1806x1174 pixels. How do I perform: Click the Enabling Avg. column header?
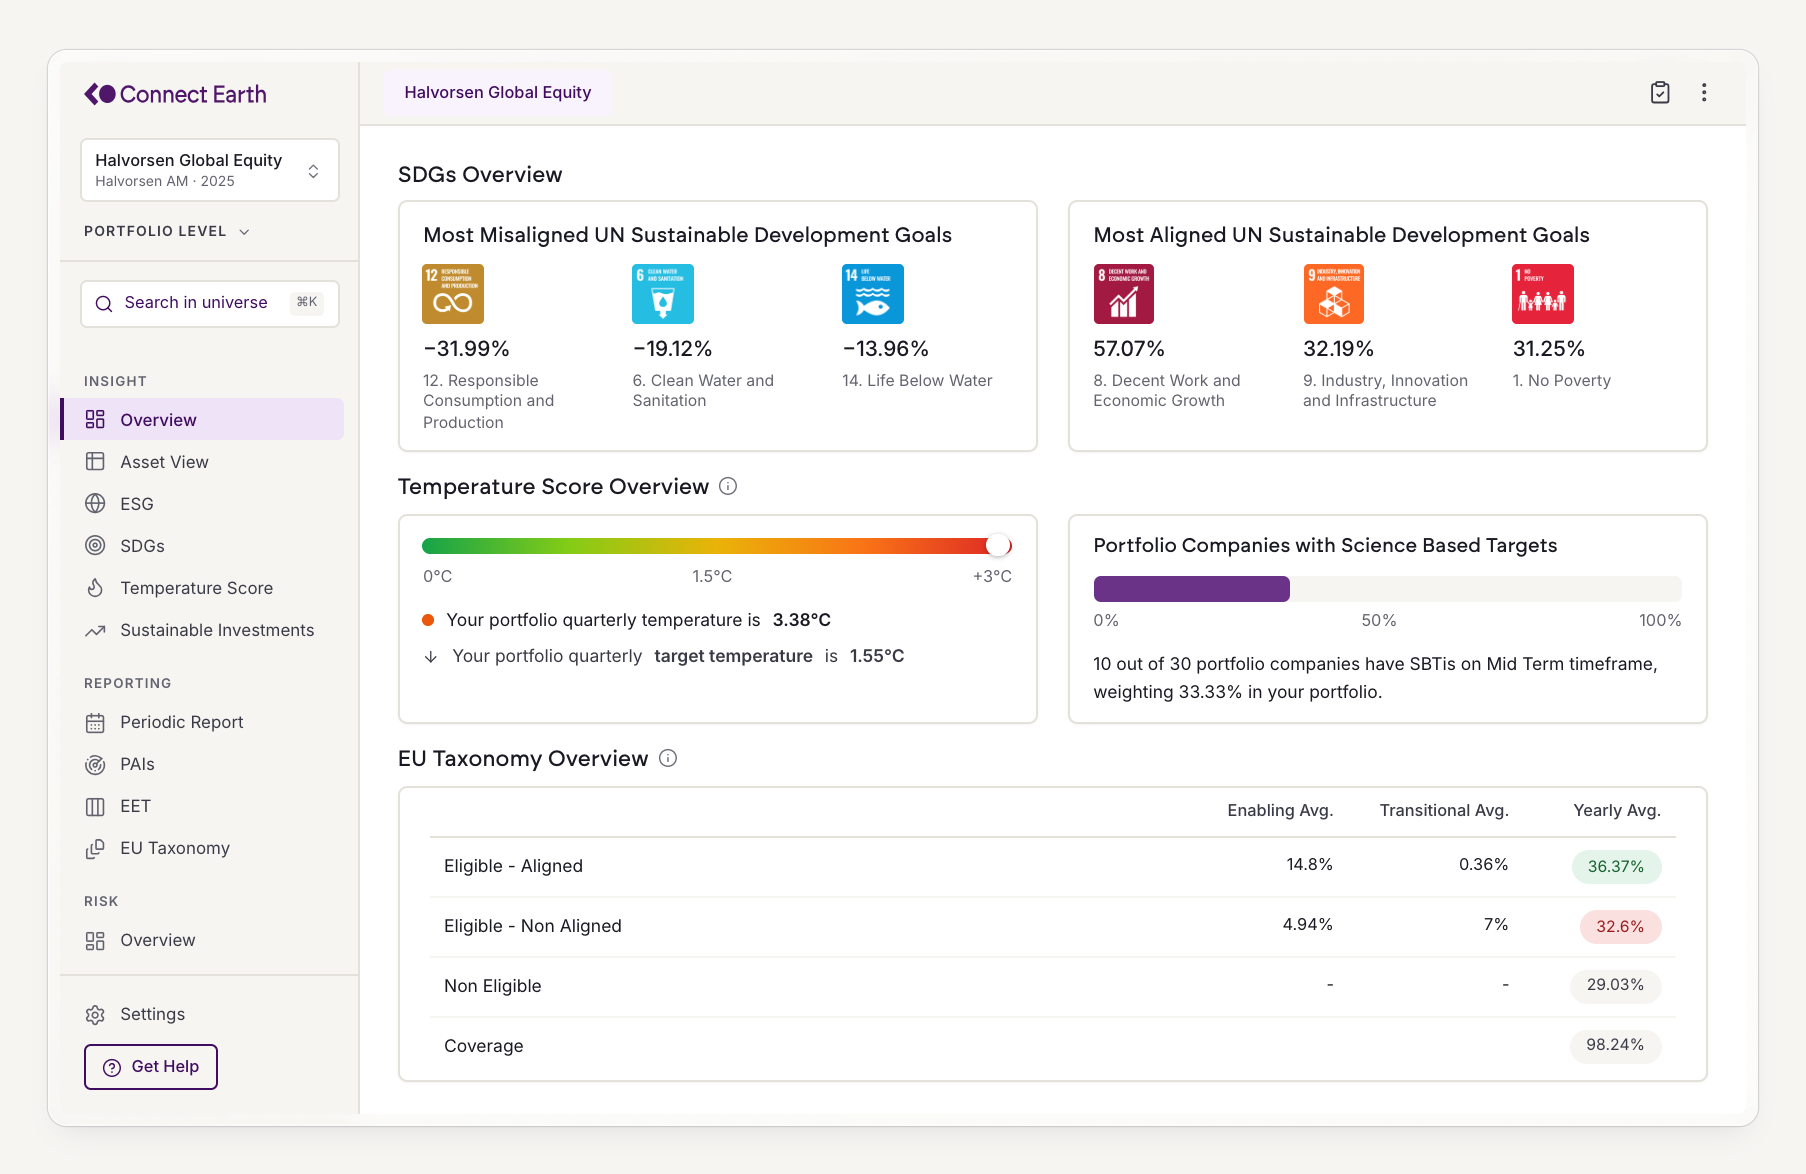[x=1280, y=810]
